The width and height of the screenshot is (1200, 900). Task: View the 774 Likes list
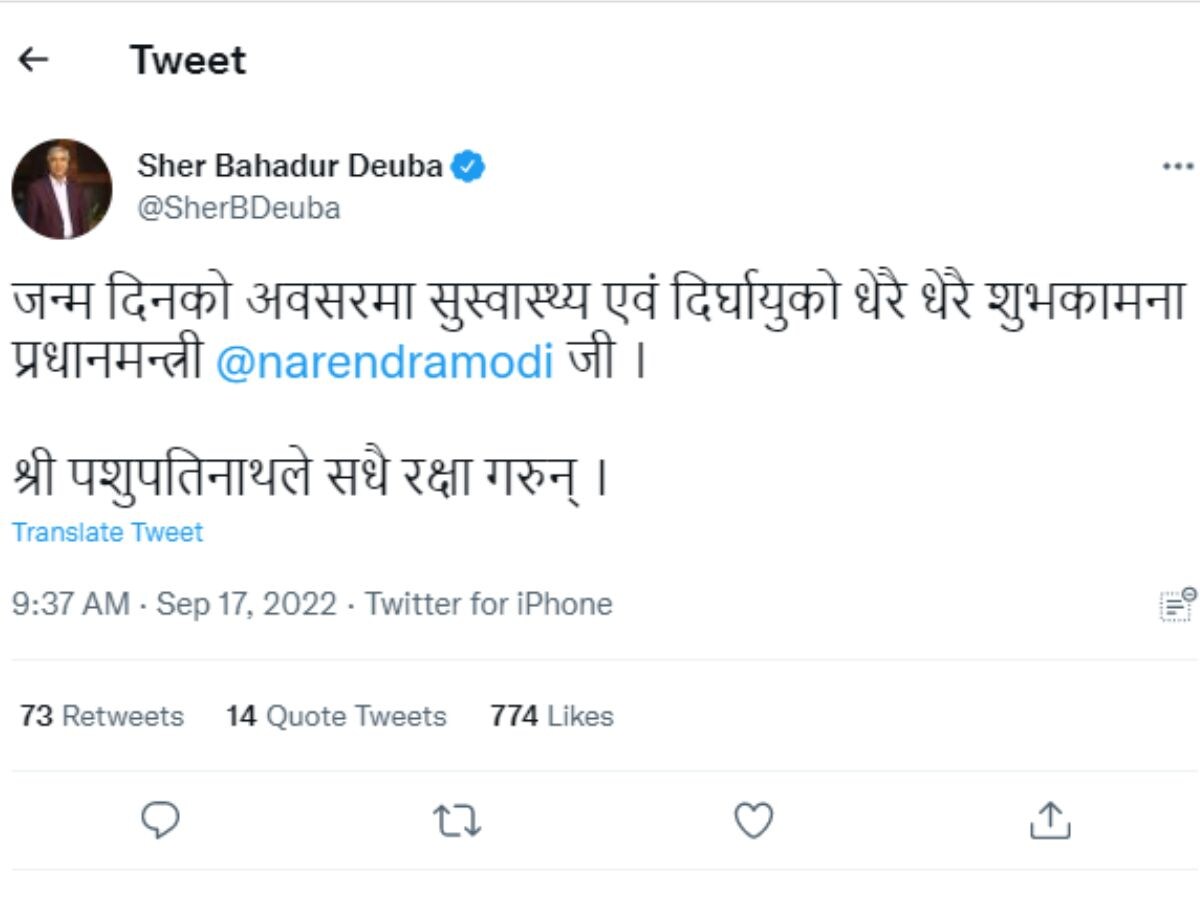552,716
